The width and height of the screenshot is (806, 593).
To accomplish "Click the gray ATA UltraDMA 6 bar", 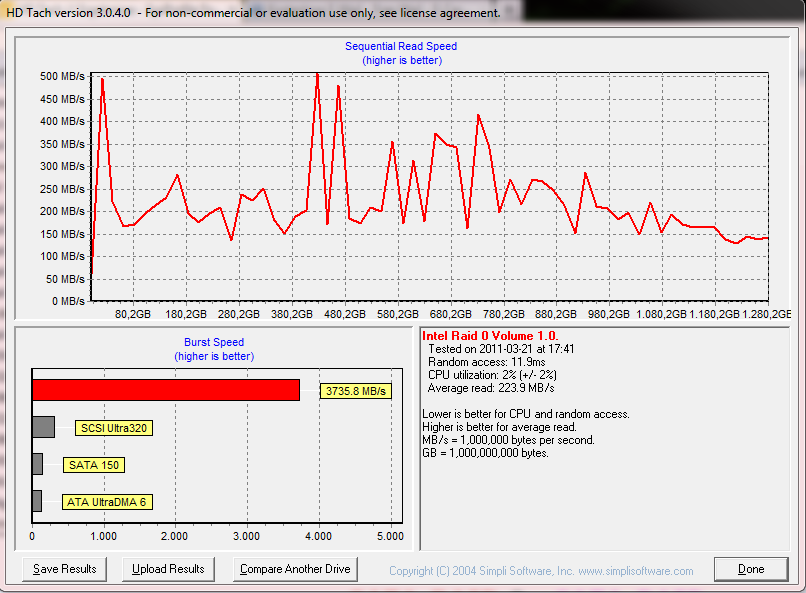I will pyautogui.click(x=37, y=501).
